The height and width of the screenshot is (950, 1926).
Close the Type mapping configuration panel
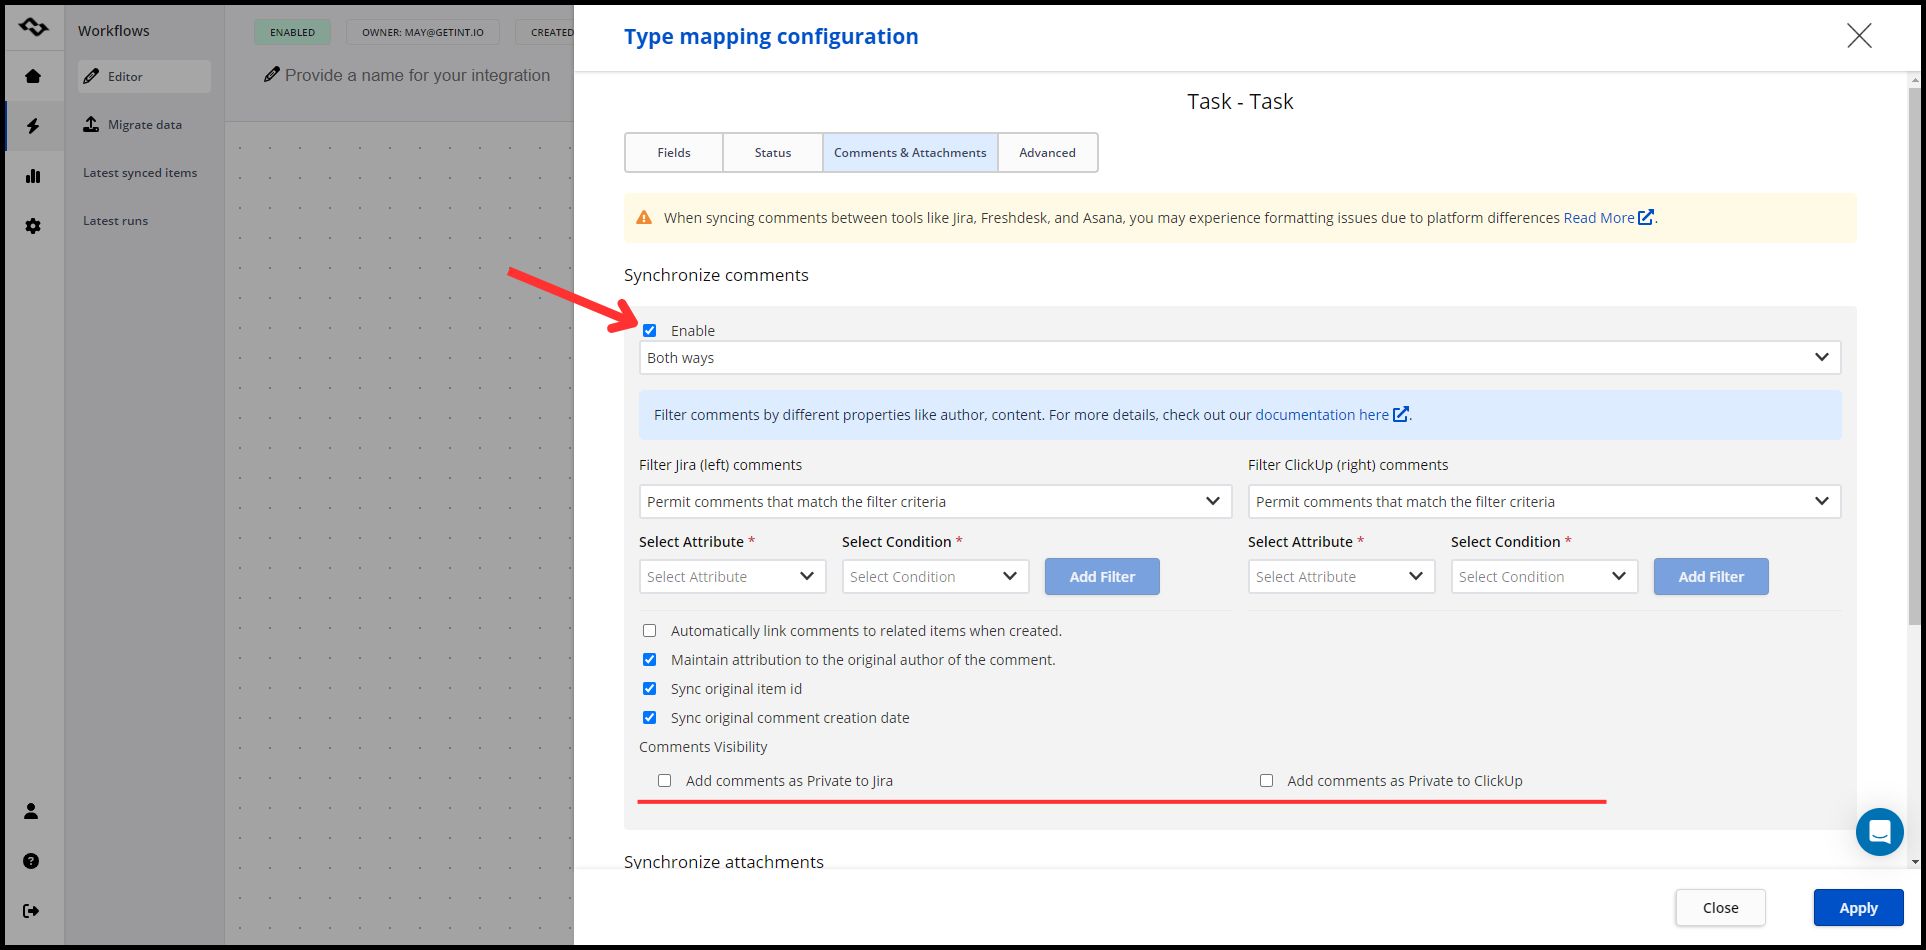click(1859, 36)
